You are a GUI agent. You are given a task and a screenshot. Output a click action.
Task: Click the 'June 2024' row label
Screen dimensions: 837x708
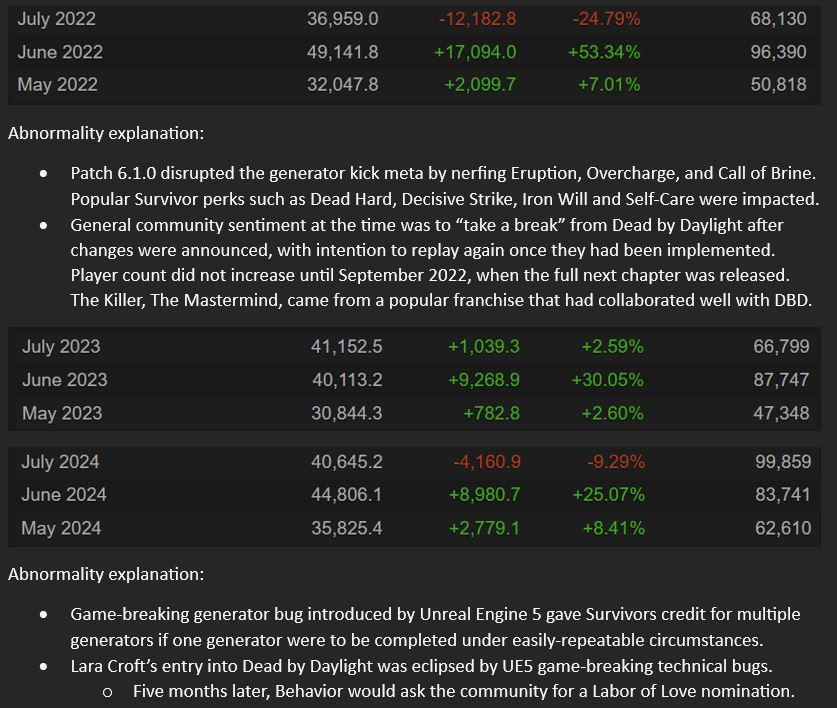pos(64,495)
